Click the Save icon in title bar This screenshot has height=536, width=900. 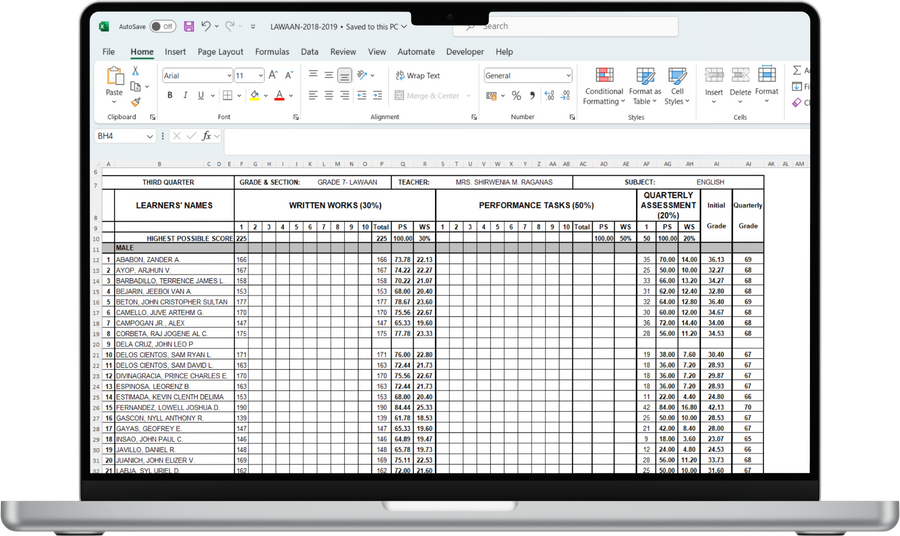[x=189, y=26]
